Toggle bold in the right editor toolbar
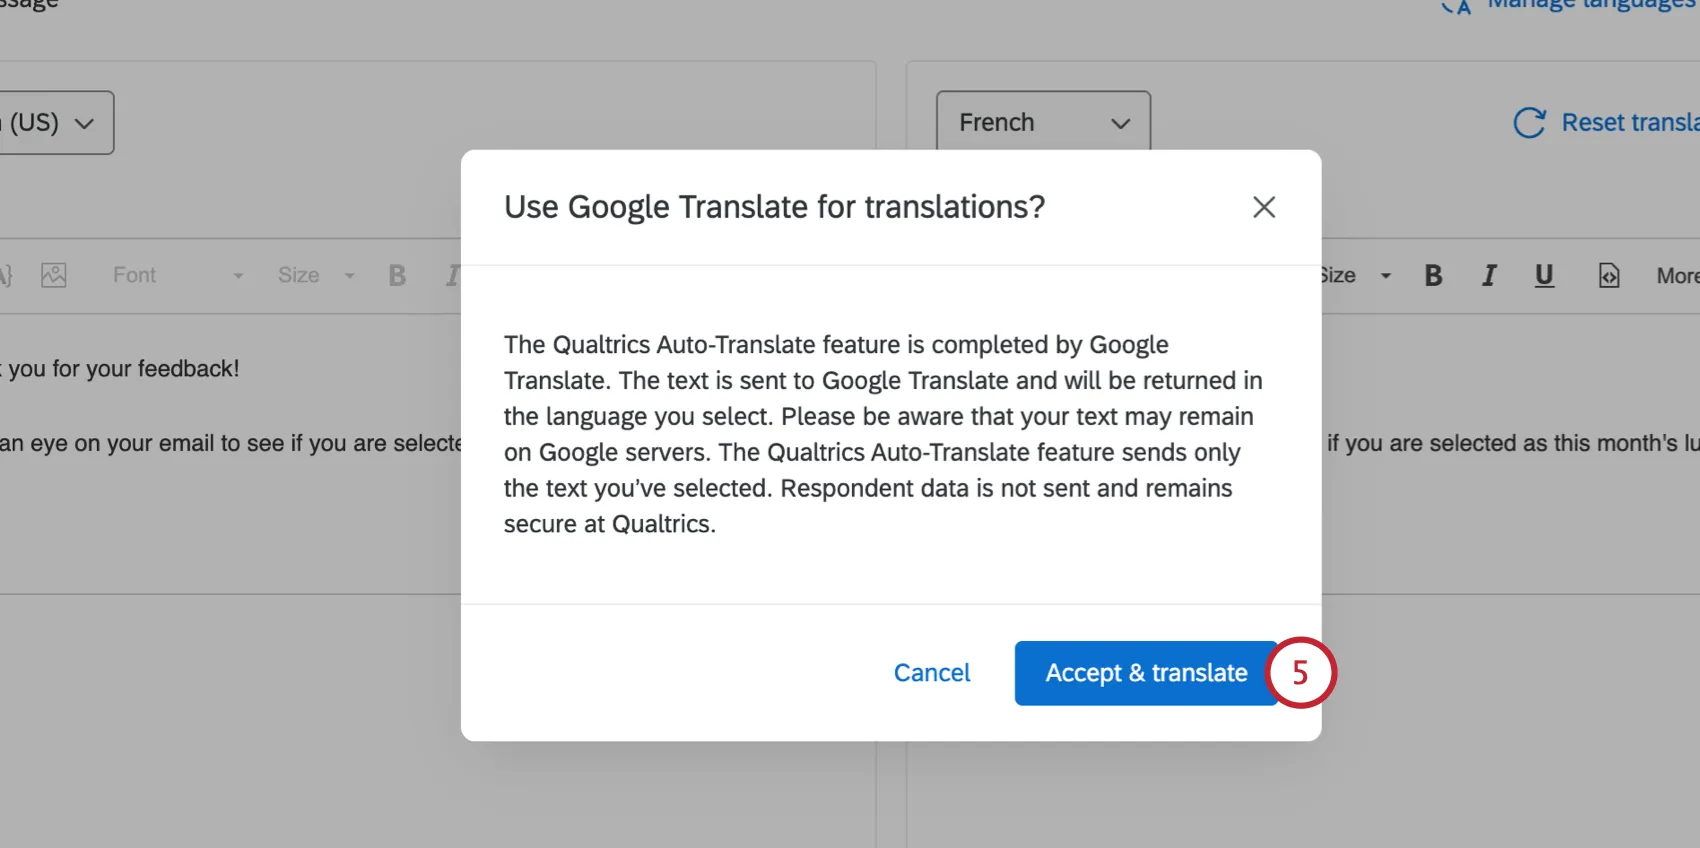Screen dimensions: 1700x848 [1433, 276]
